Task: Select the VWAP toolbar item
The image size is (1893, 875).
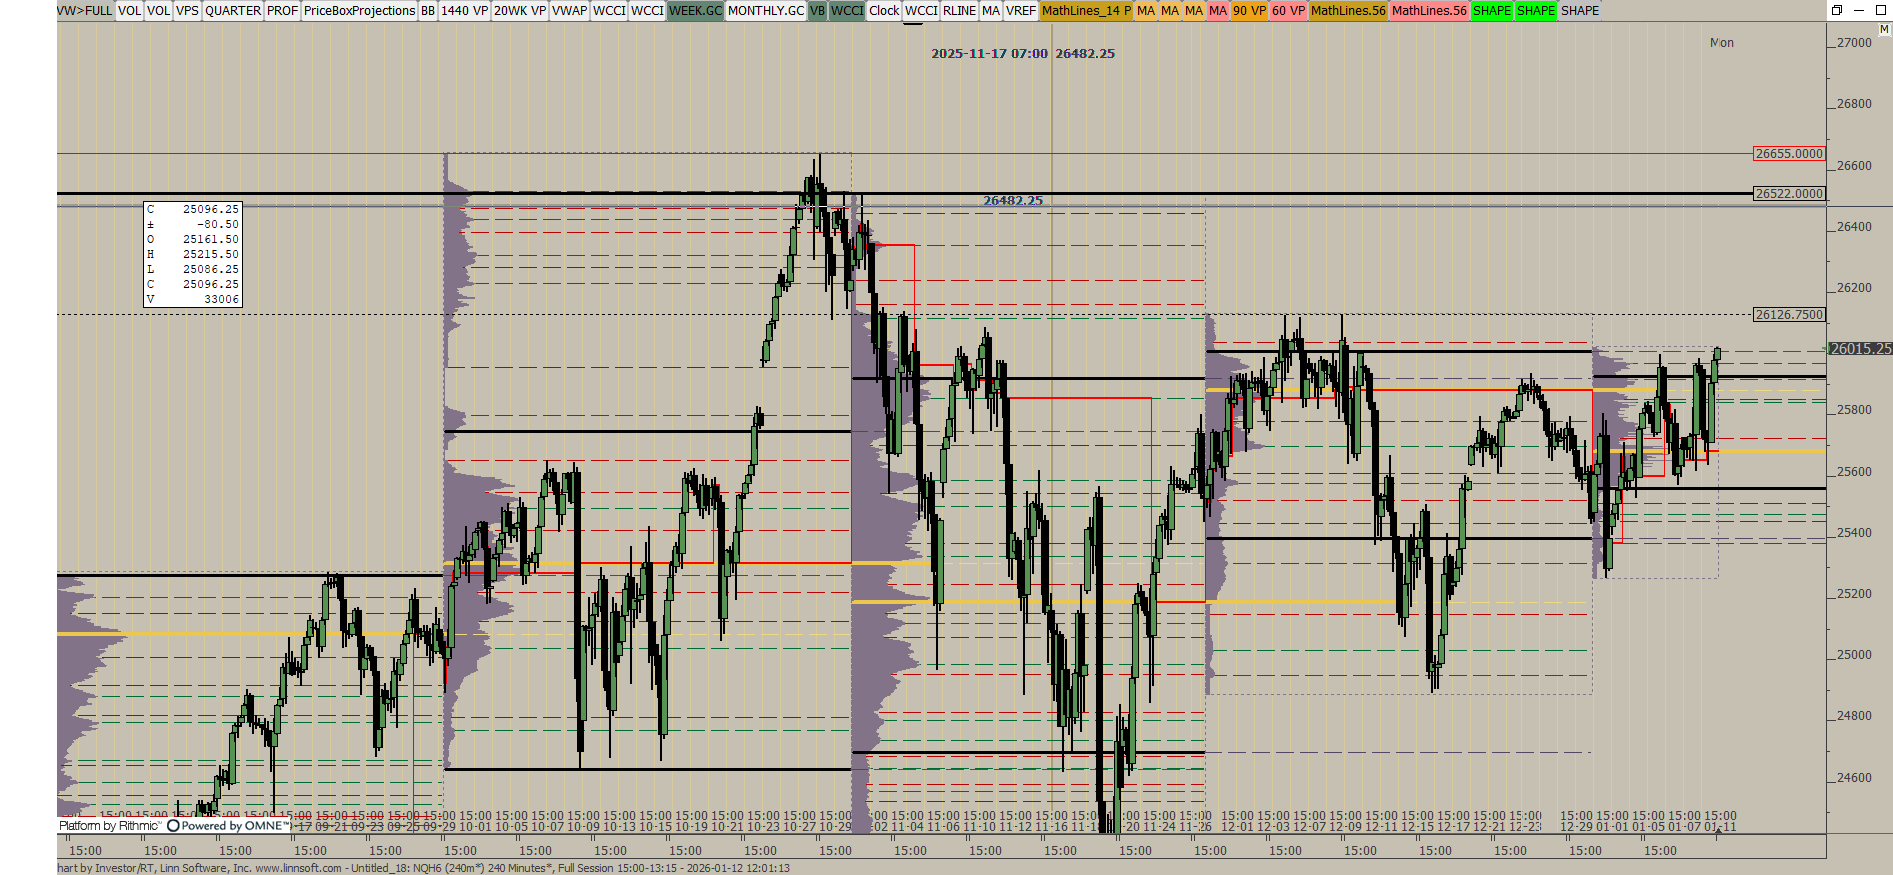Action: coord(569,10)
